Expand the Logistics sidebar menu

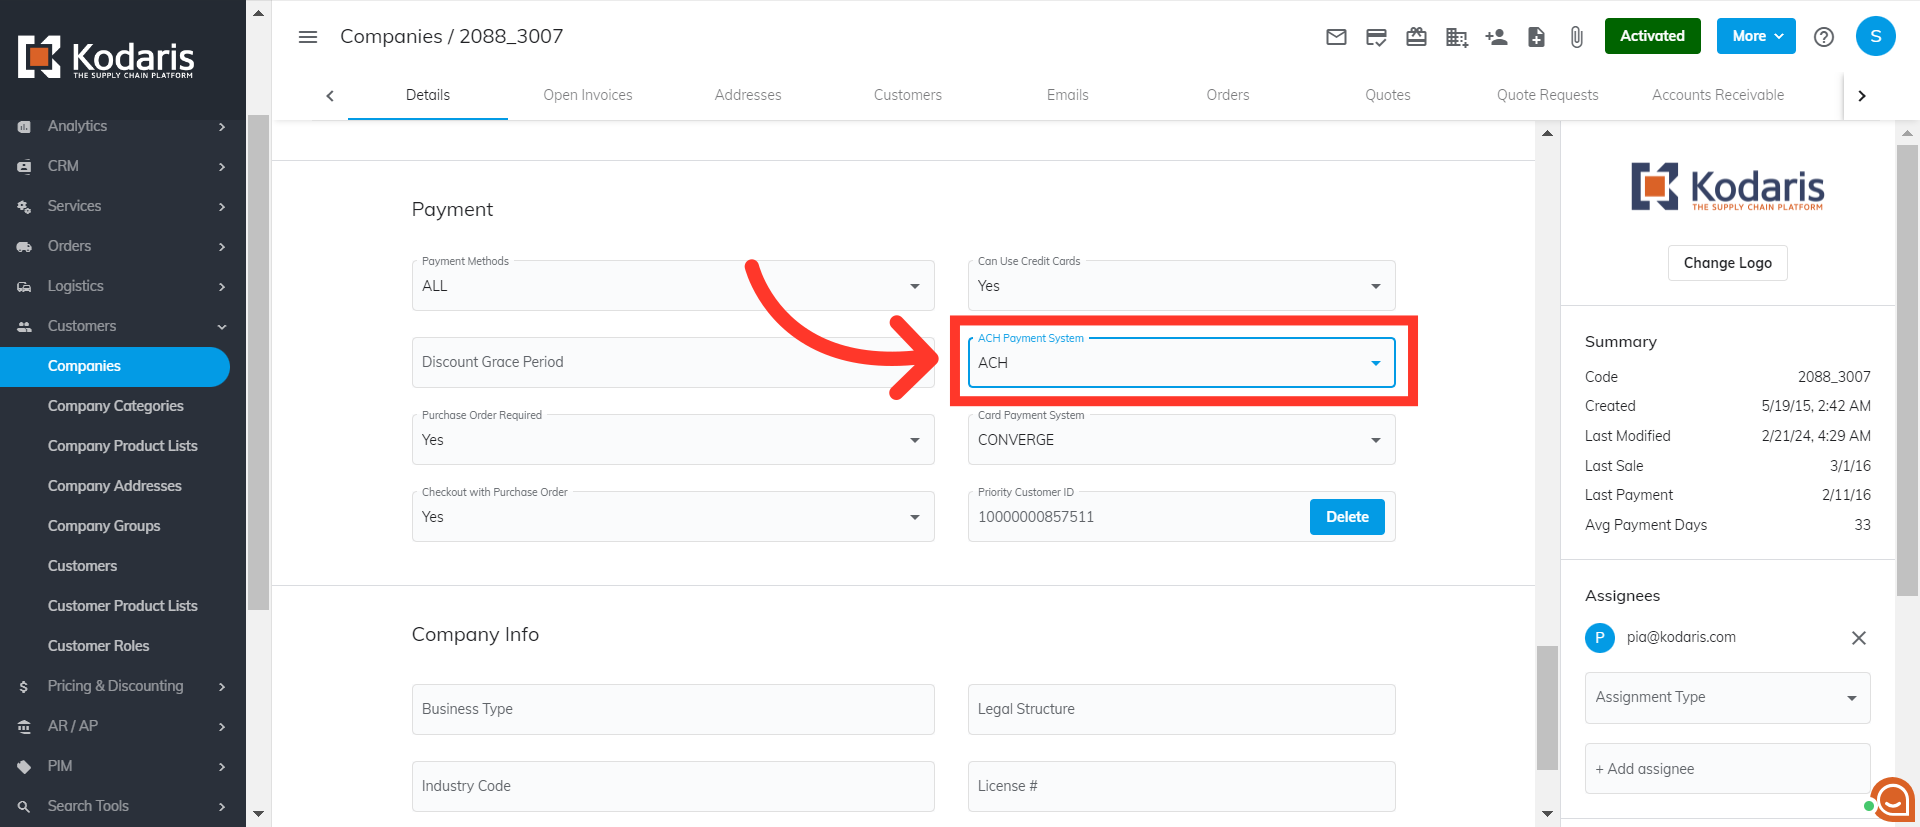coord(122,286)
